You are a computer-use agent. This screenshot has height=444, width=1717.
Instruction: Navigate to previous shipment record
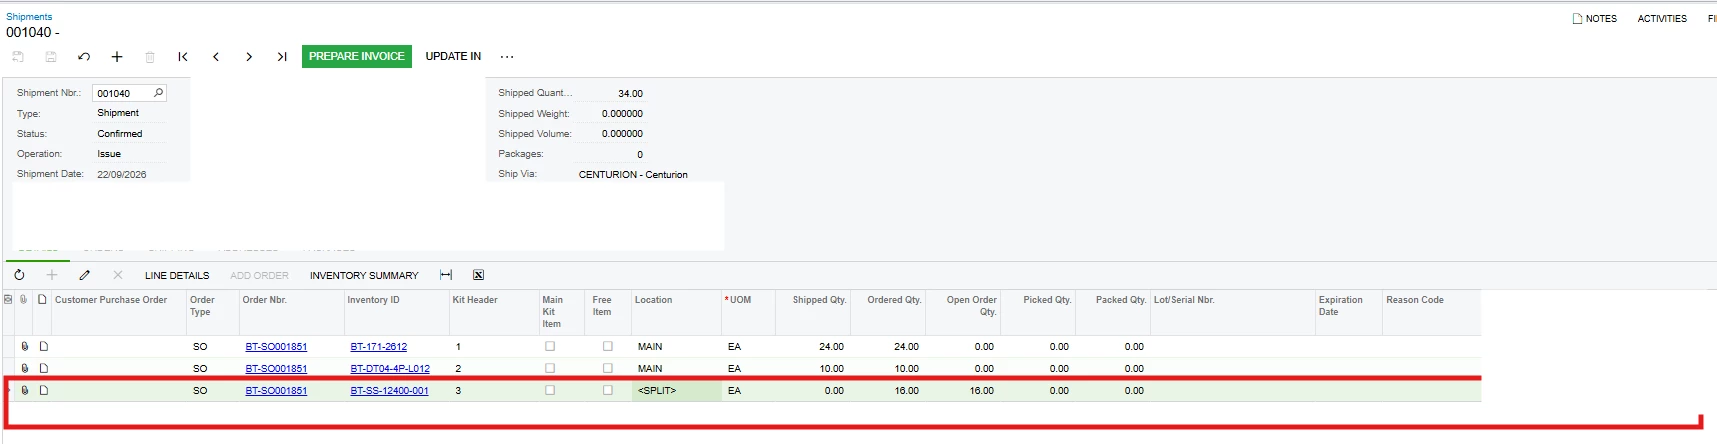[x=216, y=57]
